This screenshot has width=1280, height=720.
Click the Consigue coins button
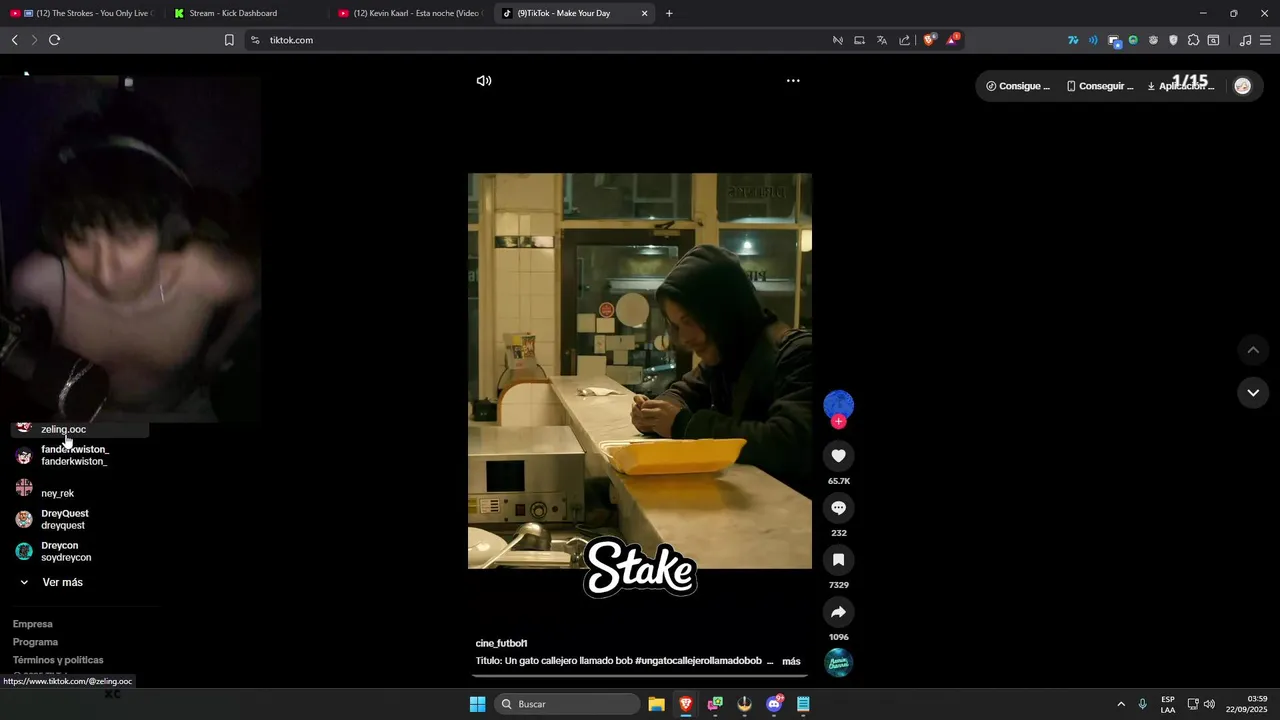pyautogui.click(x=1018, y=86)
